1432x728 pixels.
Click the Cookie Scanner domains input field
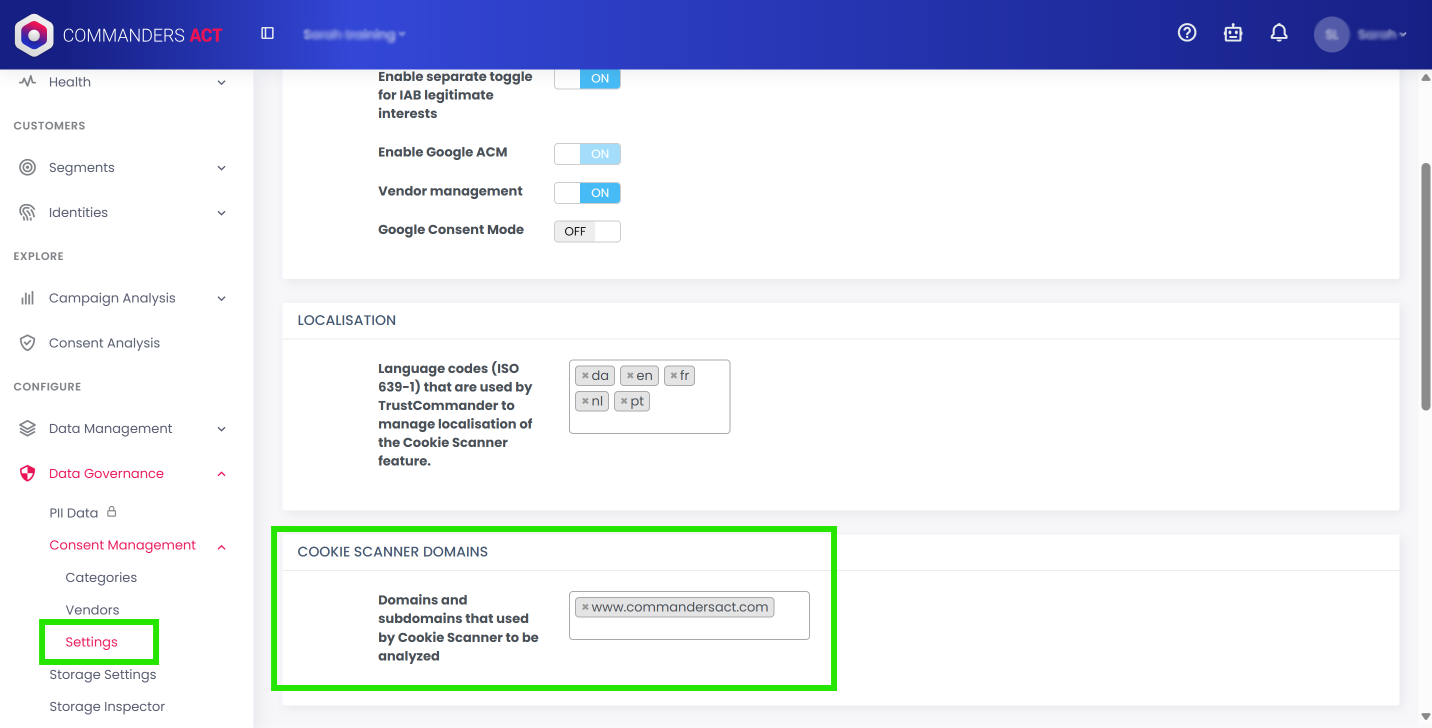point(689,627)
